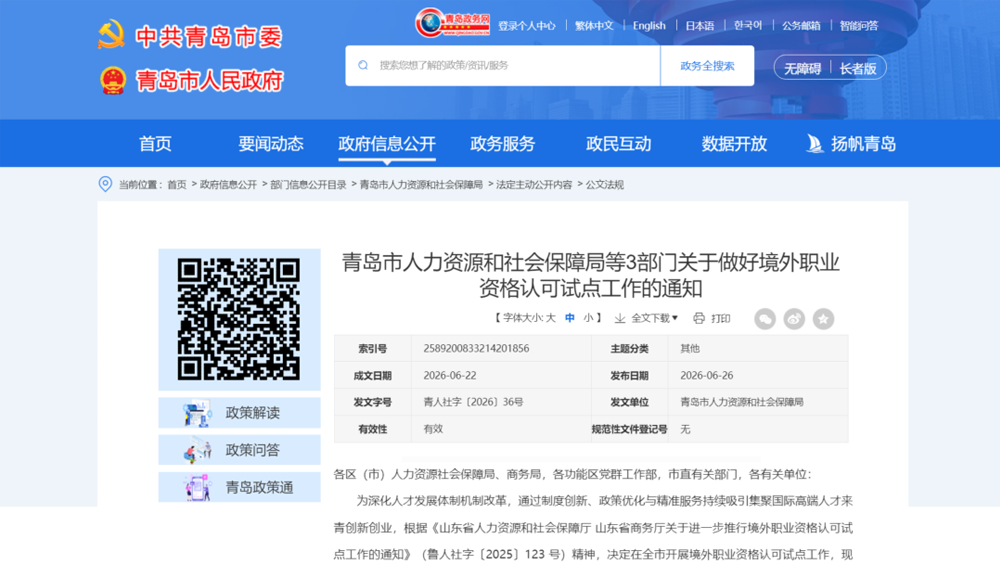
Task: Click the 政策解读 illustration icon
Action: (196, 413)
